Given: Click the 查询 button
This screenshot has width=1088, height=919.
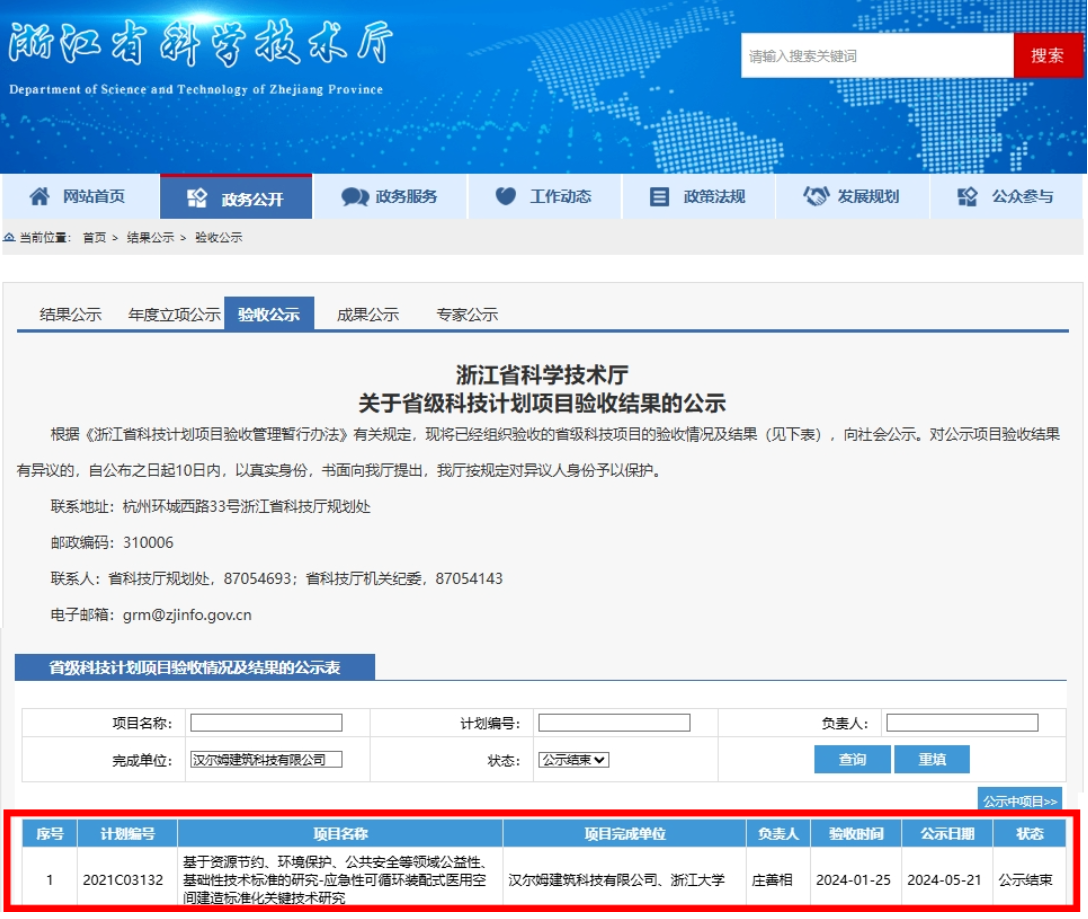Looking at the screenshot, I should [852, 759].
